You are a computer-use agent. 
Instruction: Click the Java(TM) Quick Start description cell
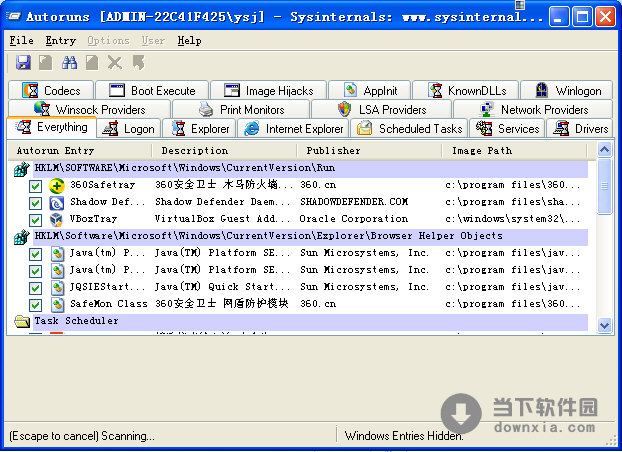(222, 287)
